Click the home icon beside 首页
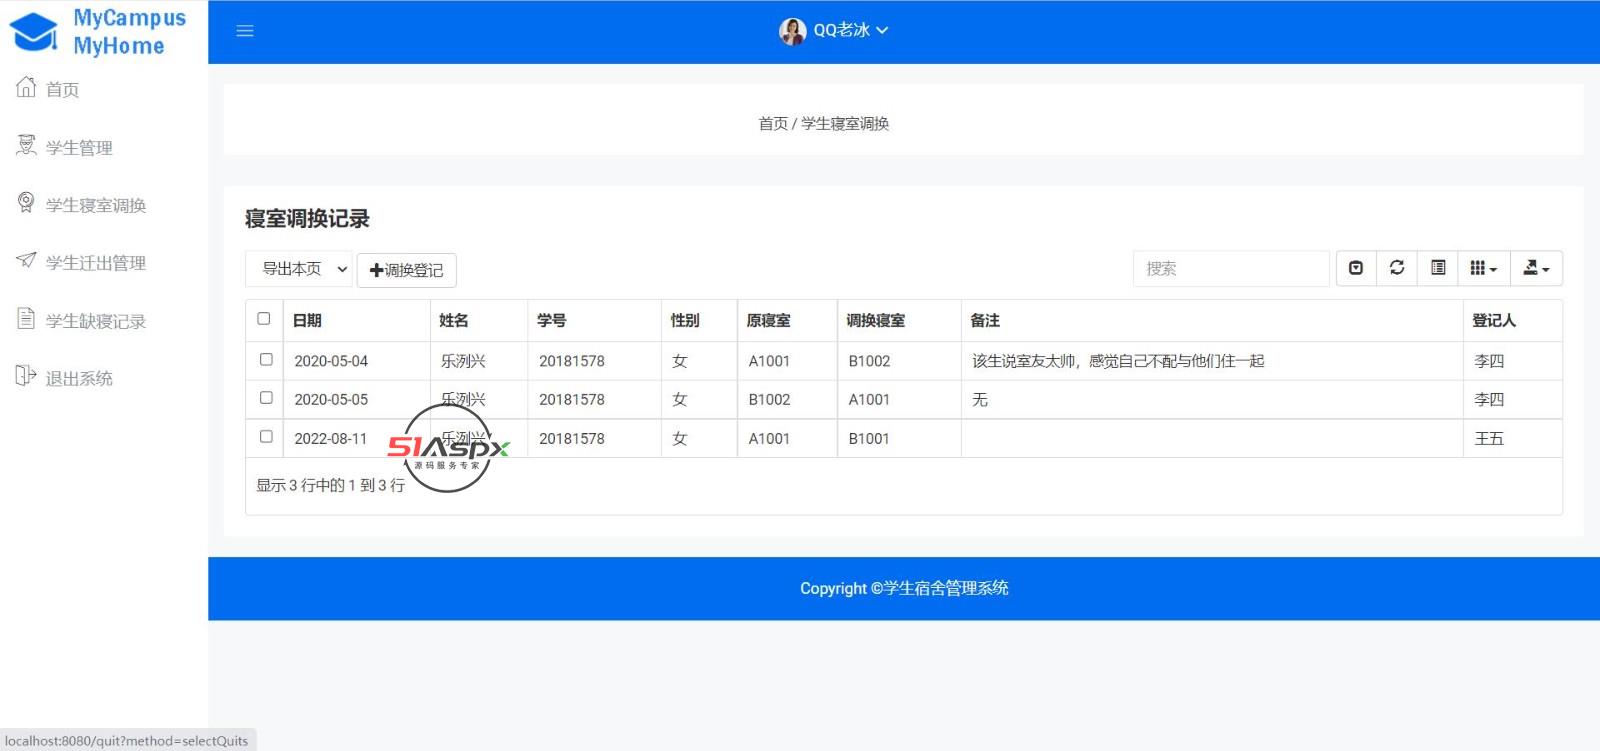The image size is (1600, 751). (26, 88)
